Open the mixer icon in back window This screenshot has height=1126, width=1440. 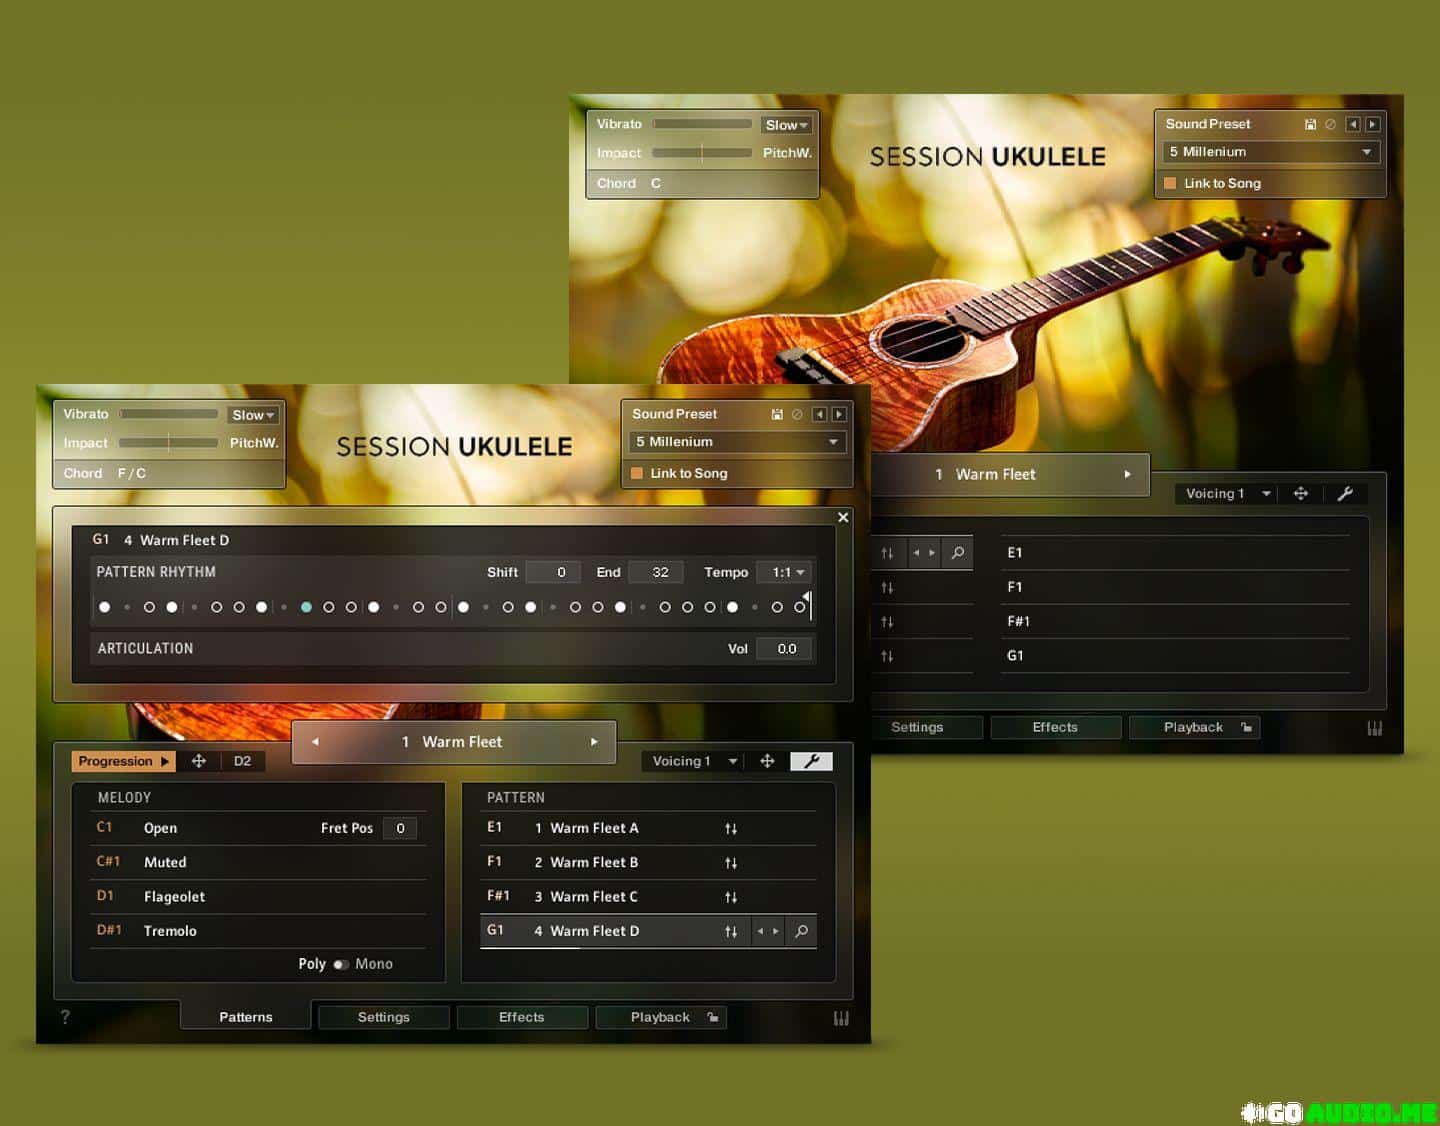(1375, 728)
